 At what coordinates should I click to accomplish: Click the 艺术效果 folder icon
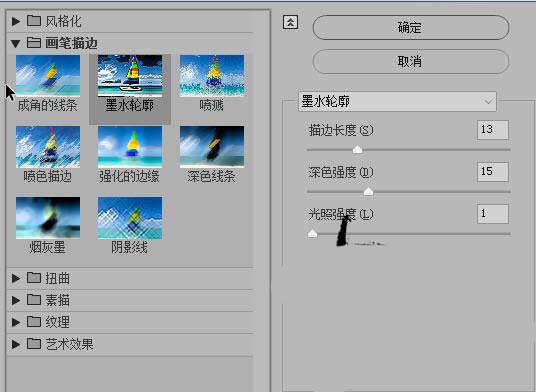pyautogui.click(x=34, y=343)
